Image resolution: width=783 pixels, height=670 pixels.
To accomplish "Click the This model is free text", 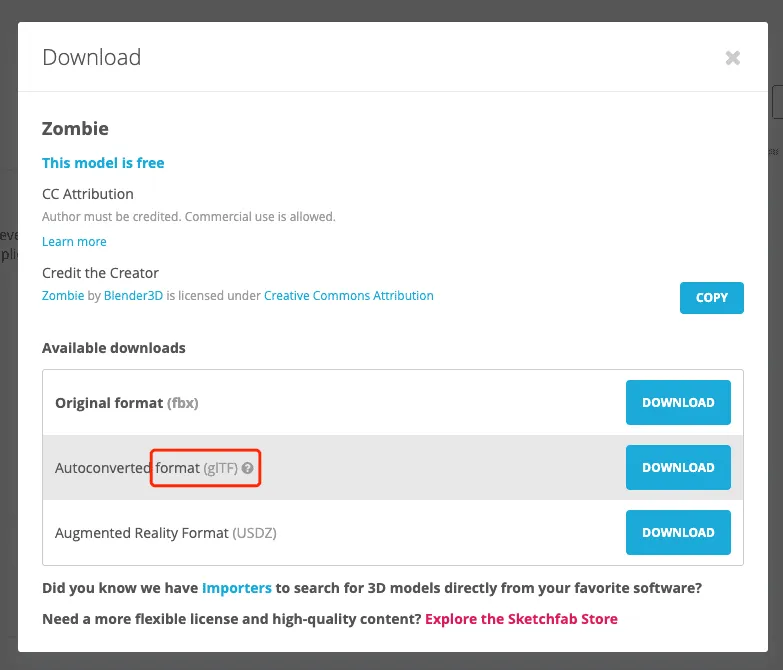I will point(103,163).
